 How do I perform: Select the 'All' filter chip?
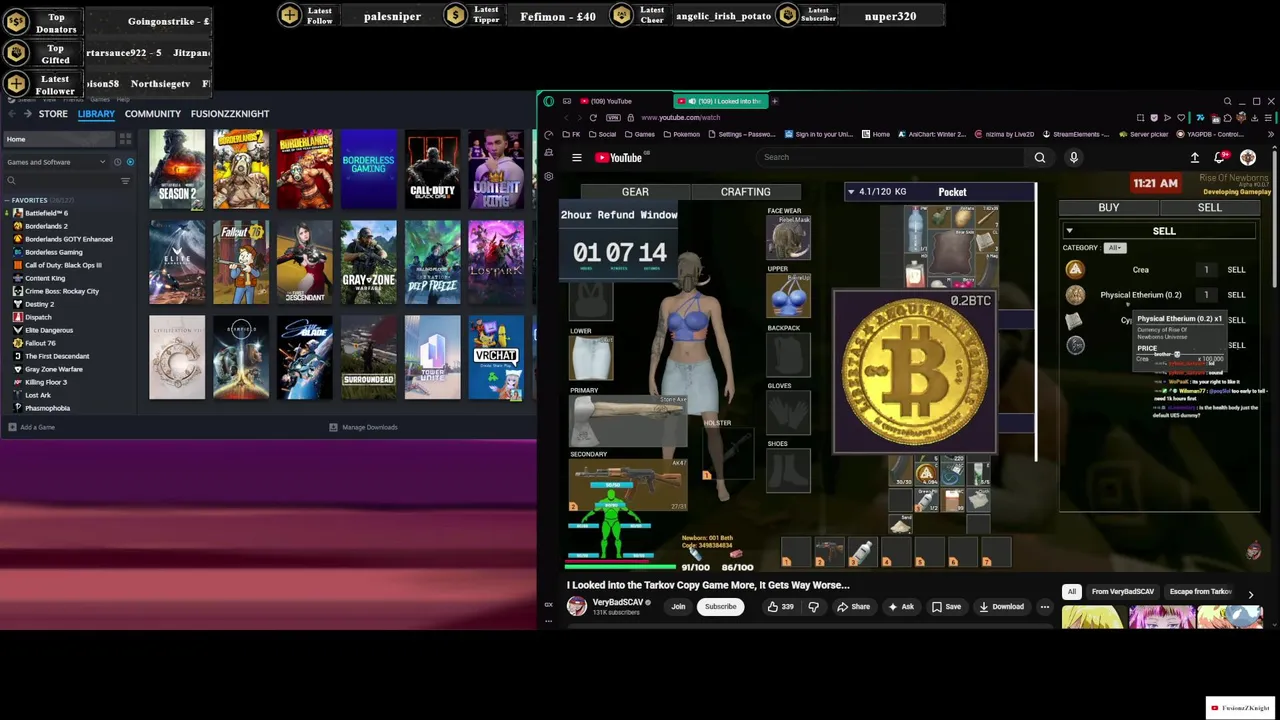tap(1072, 592)
